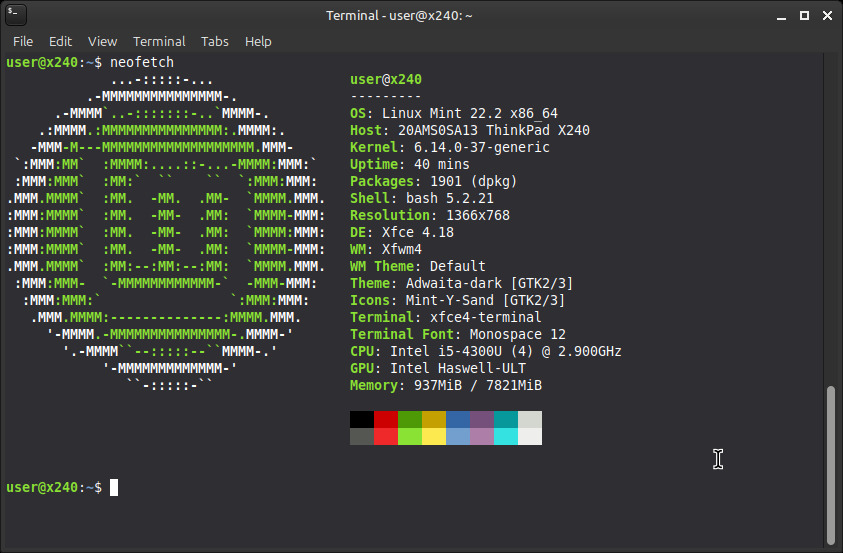Click kernel version '6.14.0-37-generic'
Screen dimensions: 843x553
pos(482,147)
